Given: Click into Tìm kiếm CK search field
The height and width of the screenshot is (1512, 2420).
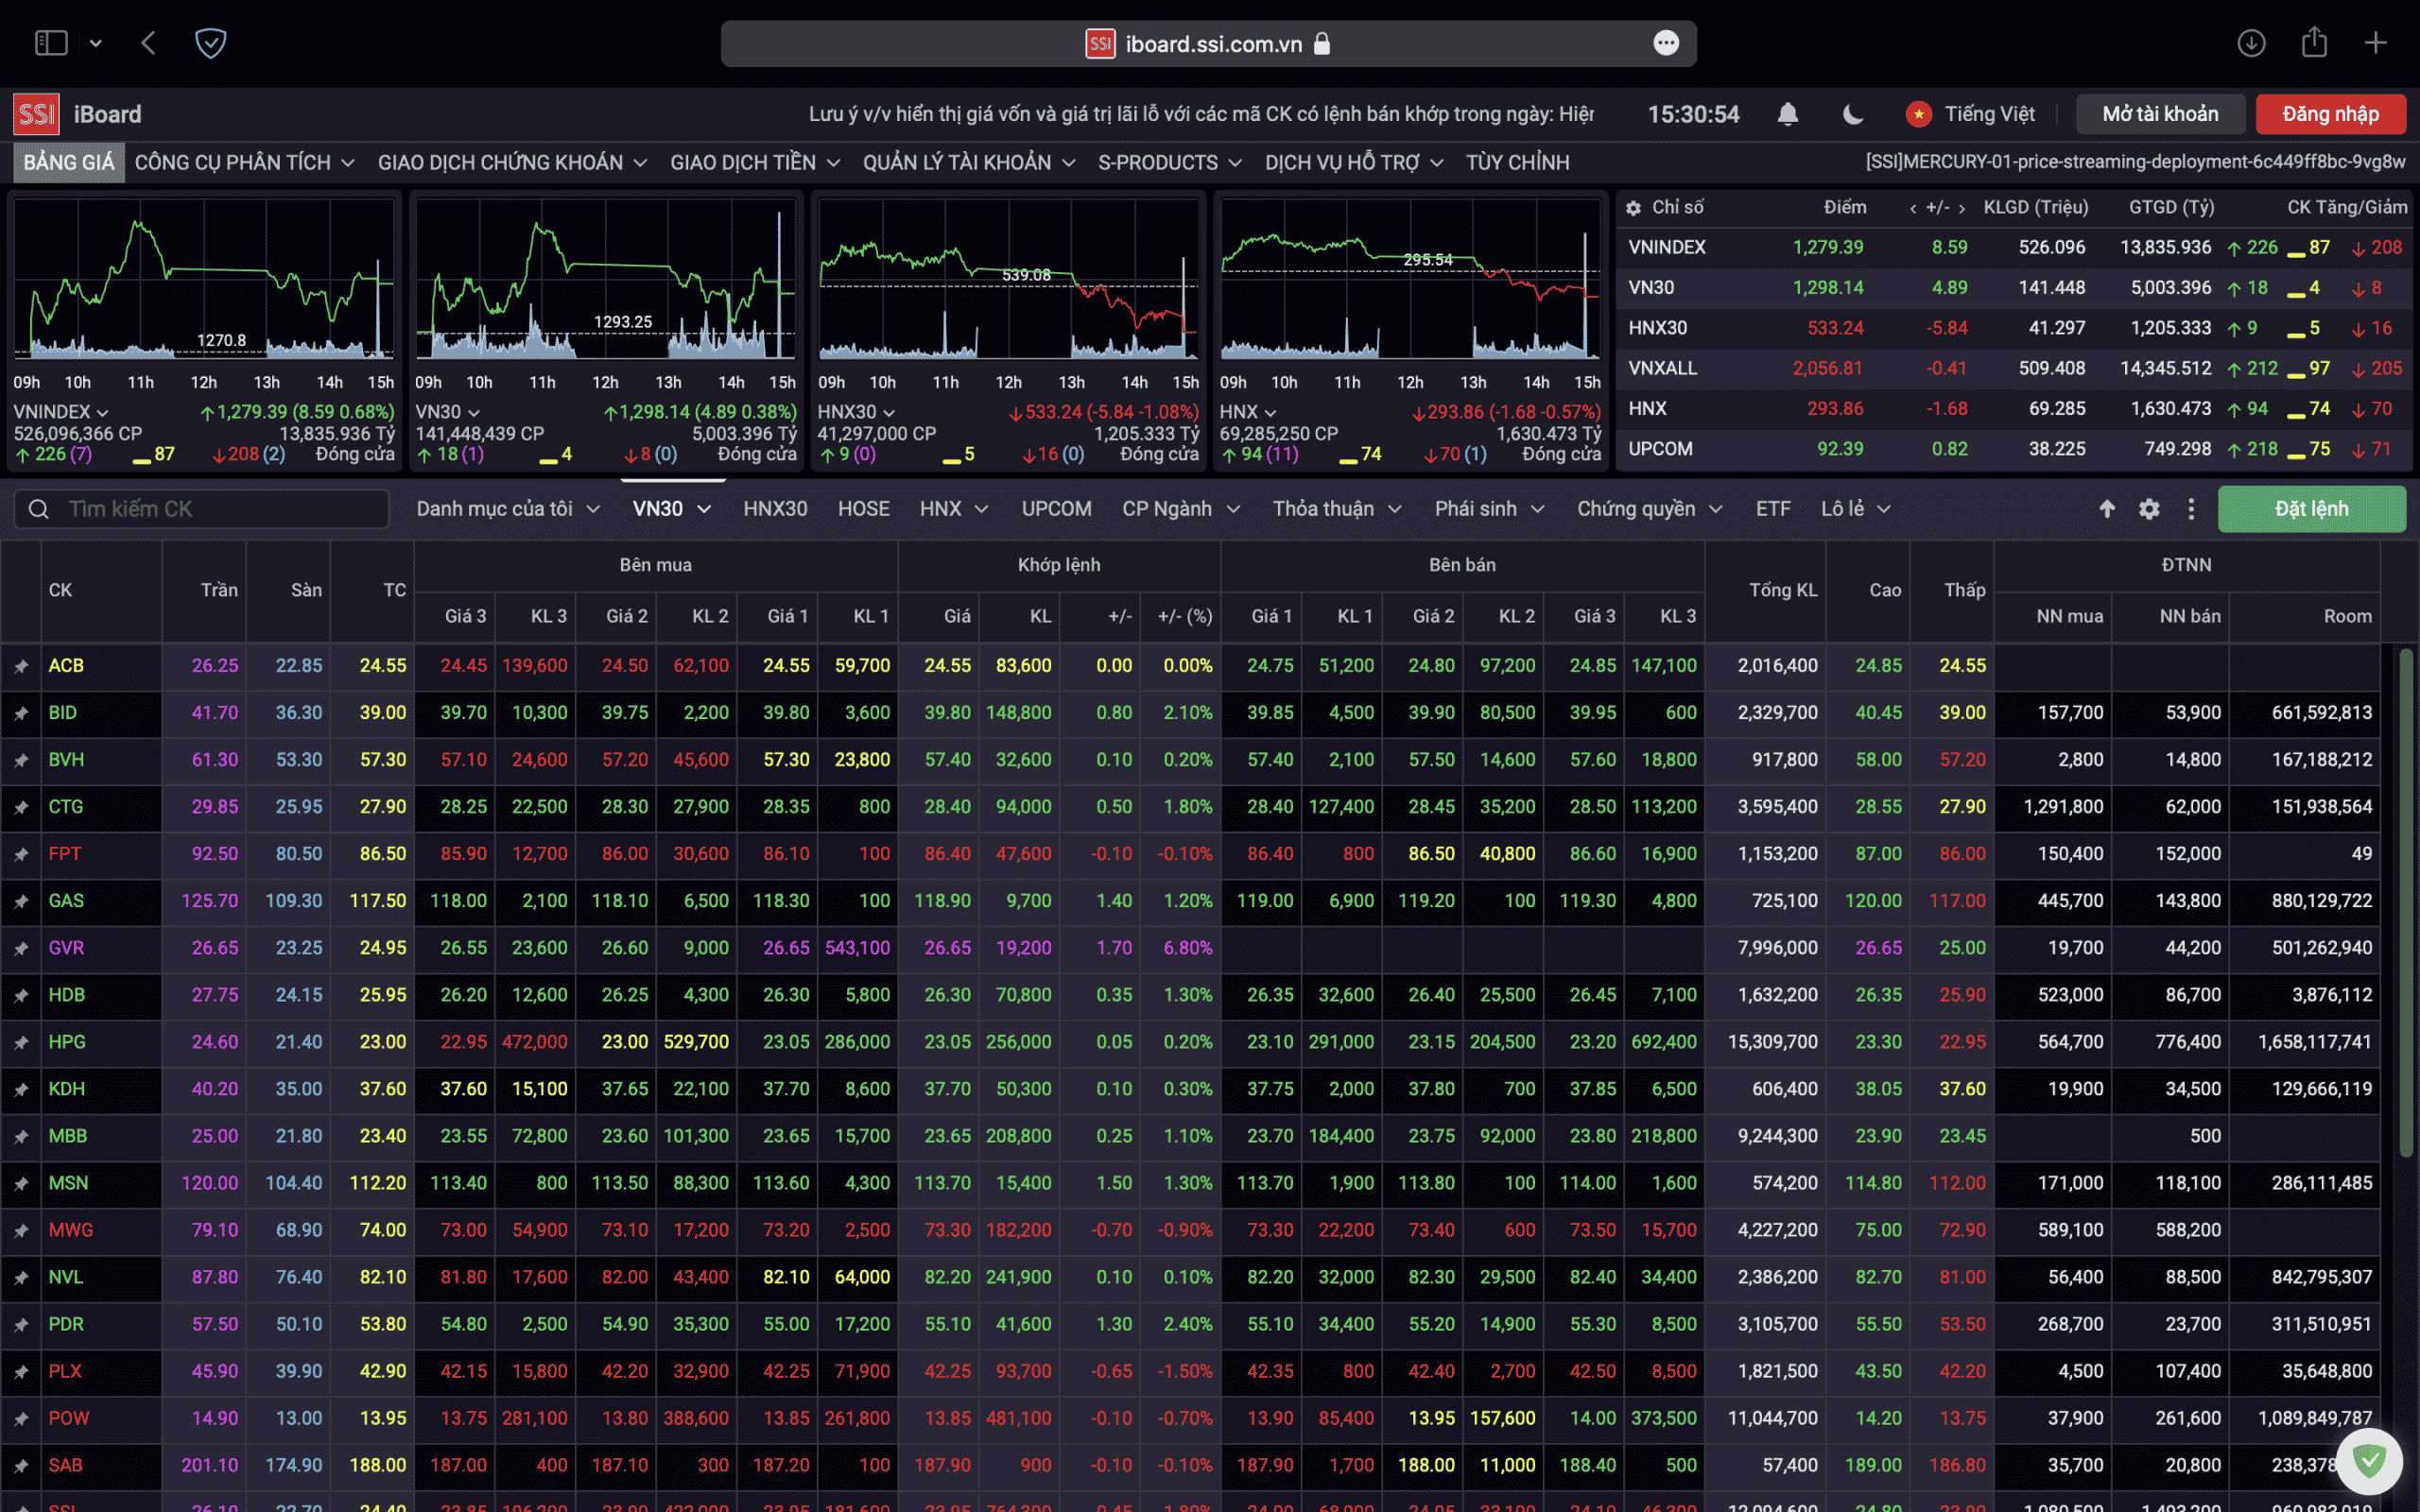Looking at the screenshot, I should [x=201, y=509].
